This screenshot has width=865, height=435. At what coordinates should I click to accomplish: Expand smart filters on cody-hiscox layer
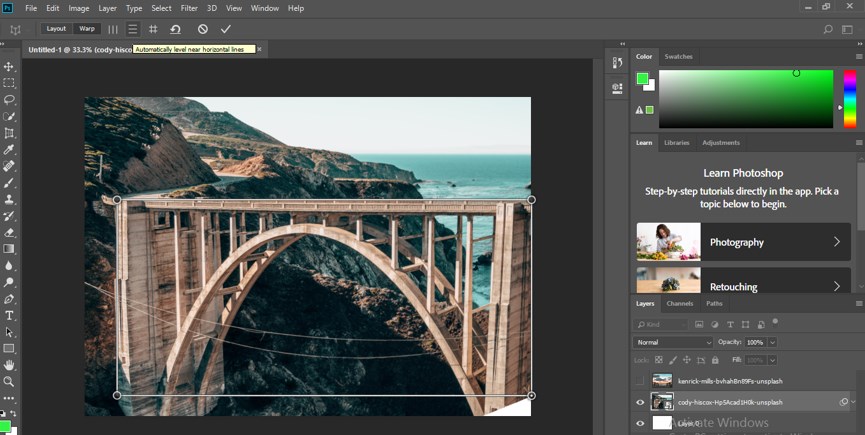click(855, 402)
